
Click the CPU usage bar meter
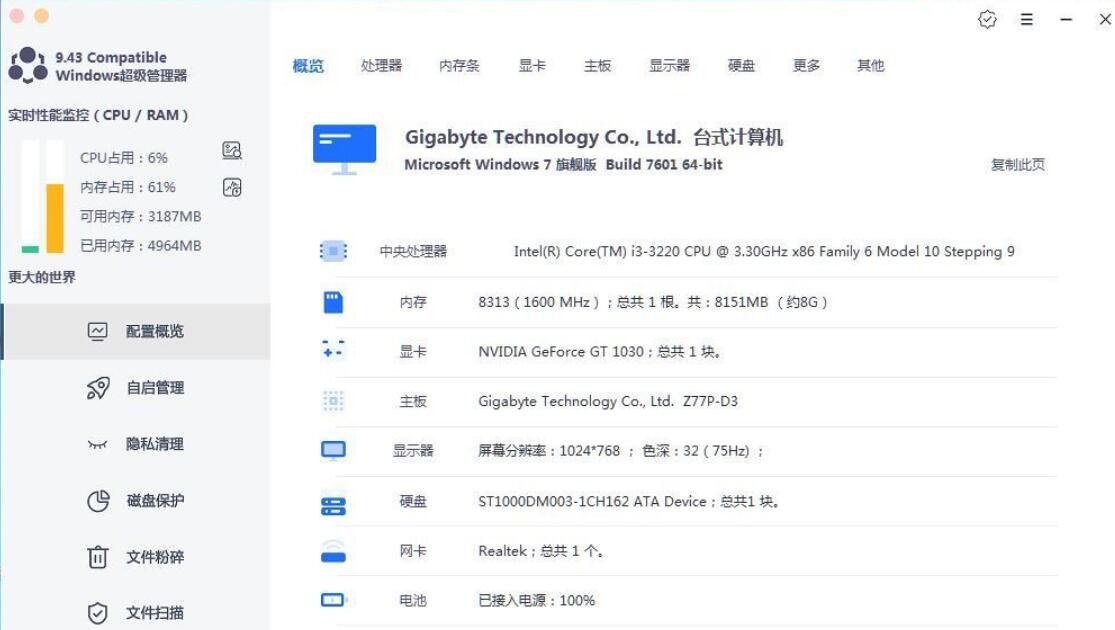[x=30, y=196]
